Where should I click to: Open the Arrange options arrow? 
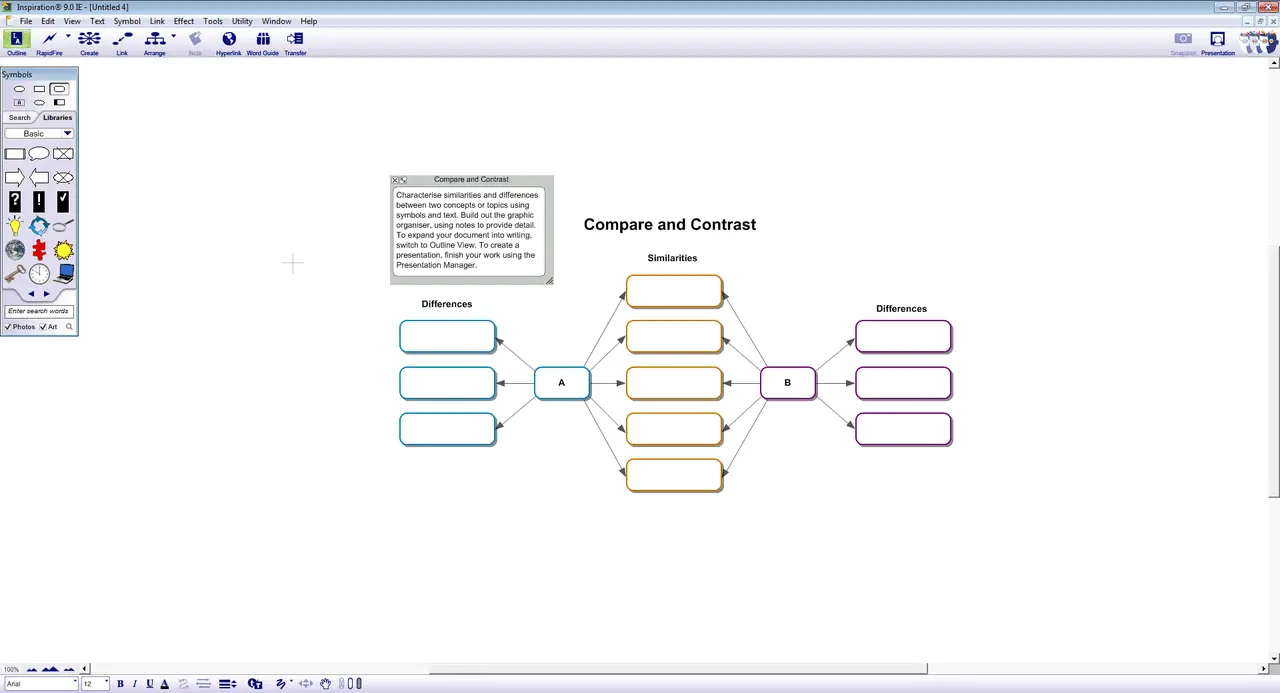pyautogui.click(x=173, y=37)
